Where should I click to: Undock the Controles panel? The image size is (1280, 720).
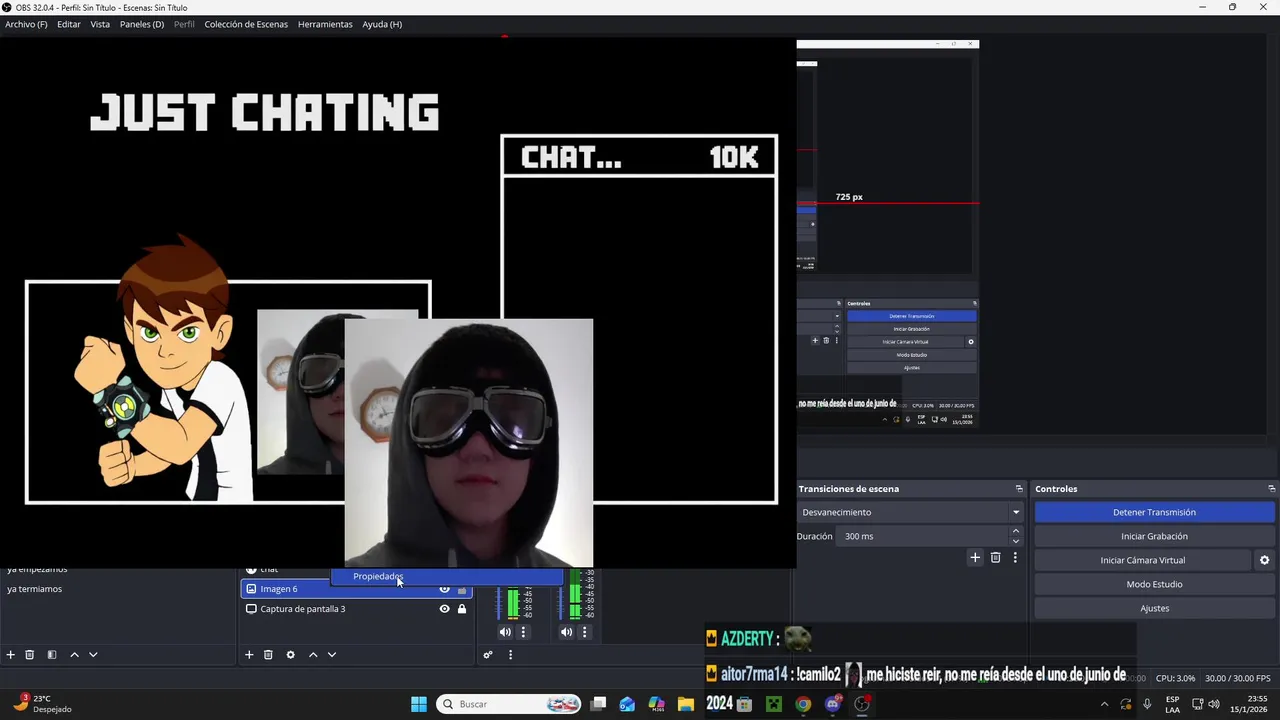click(x=1271, y=489)
